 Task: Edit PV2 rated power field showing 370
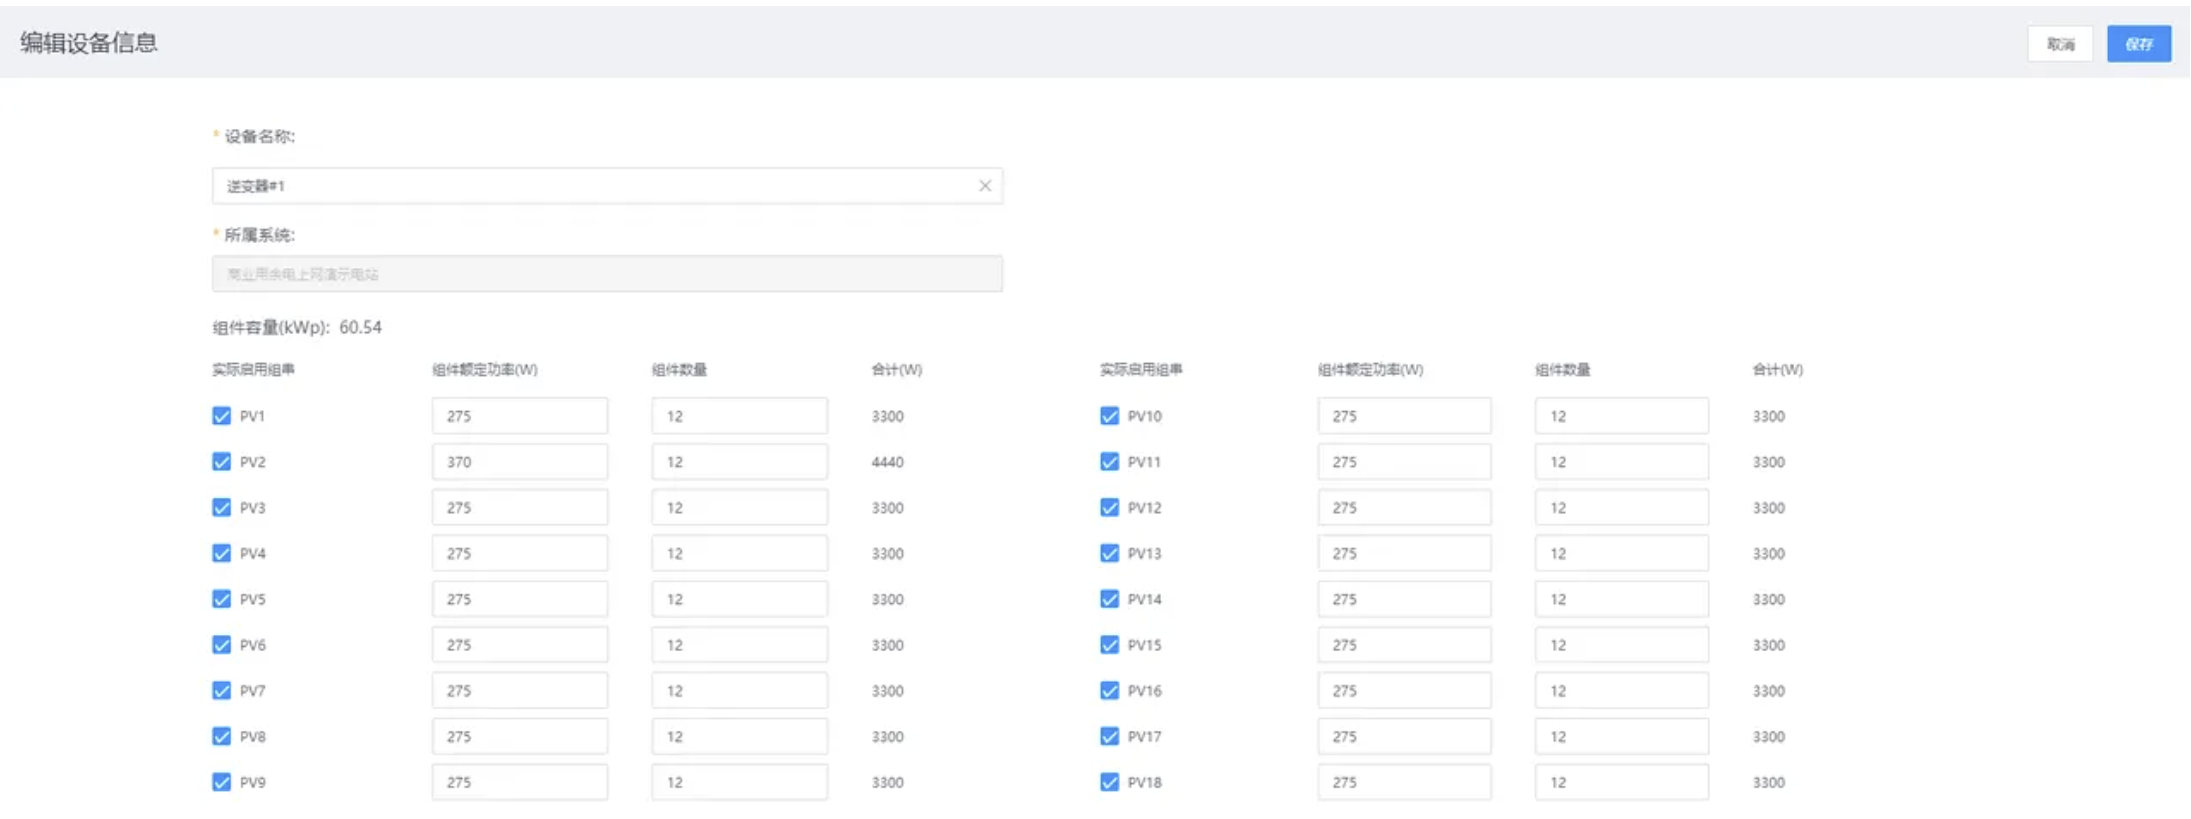pos(519,462)
